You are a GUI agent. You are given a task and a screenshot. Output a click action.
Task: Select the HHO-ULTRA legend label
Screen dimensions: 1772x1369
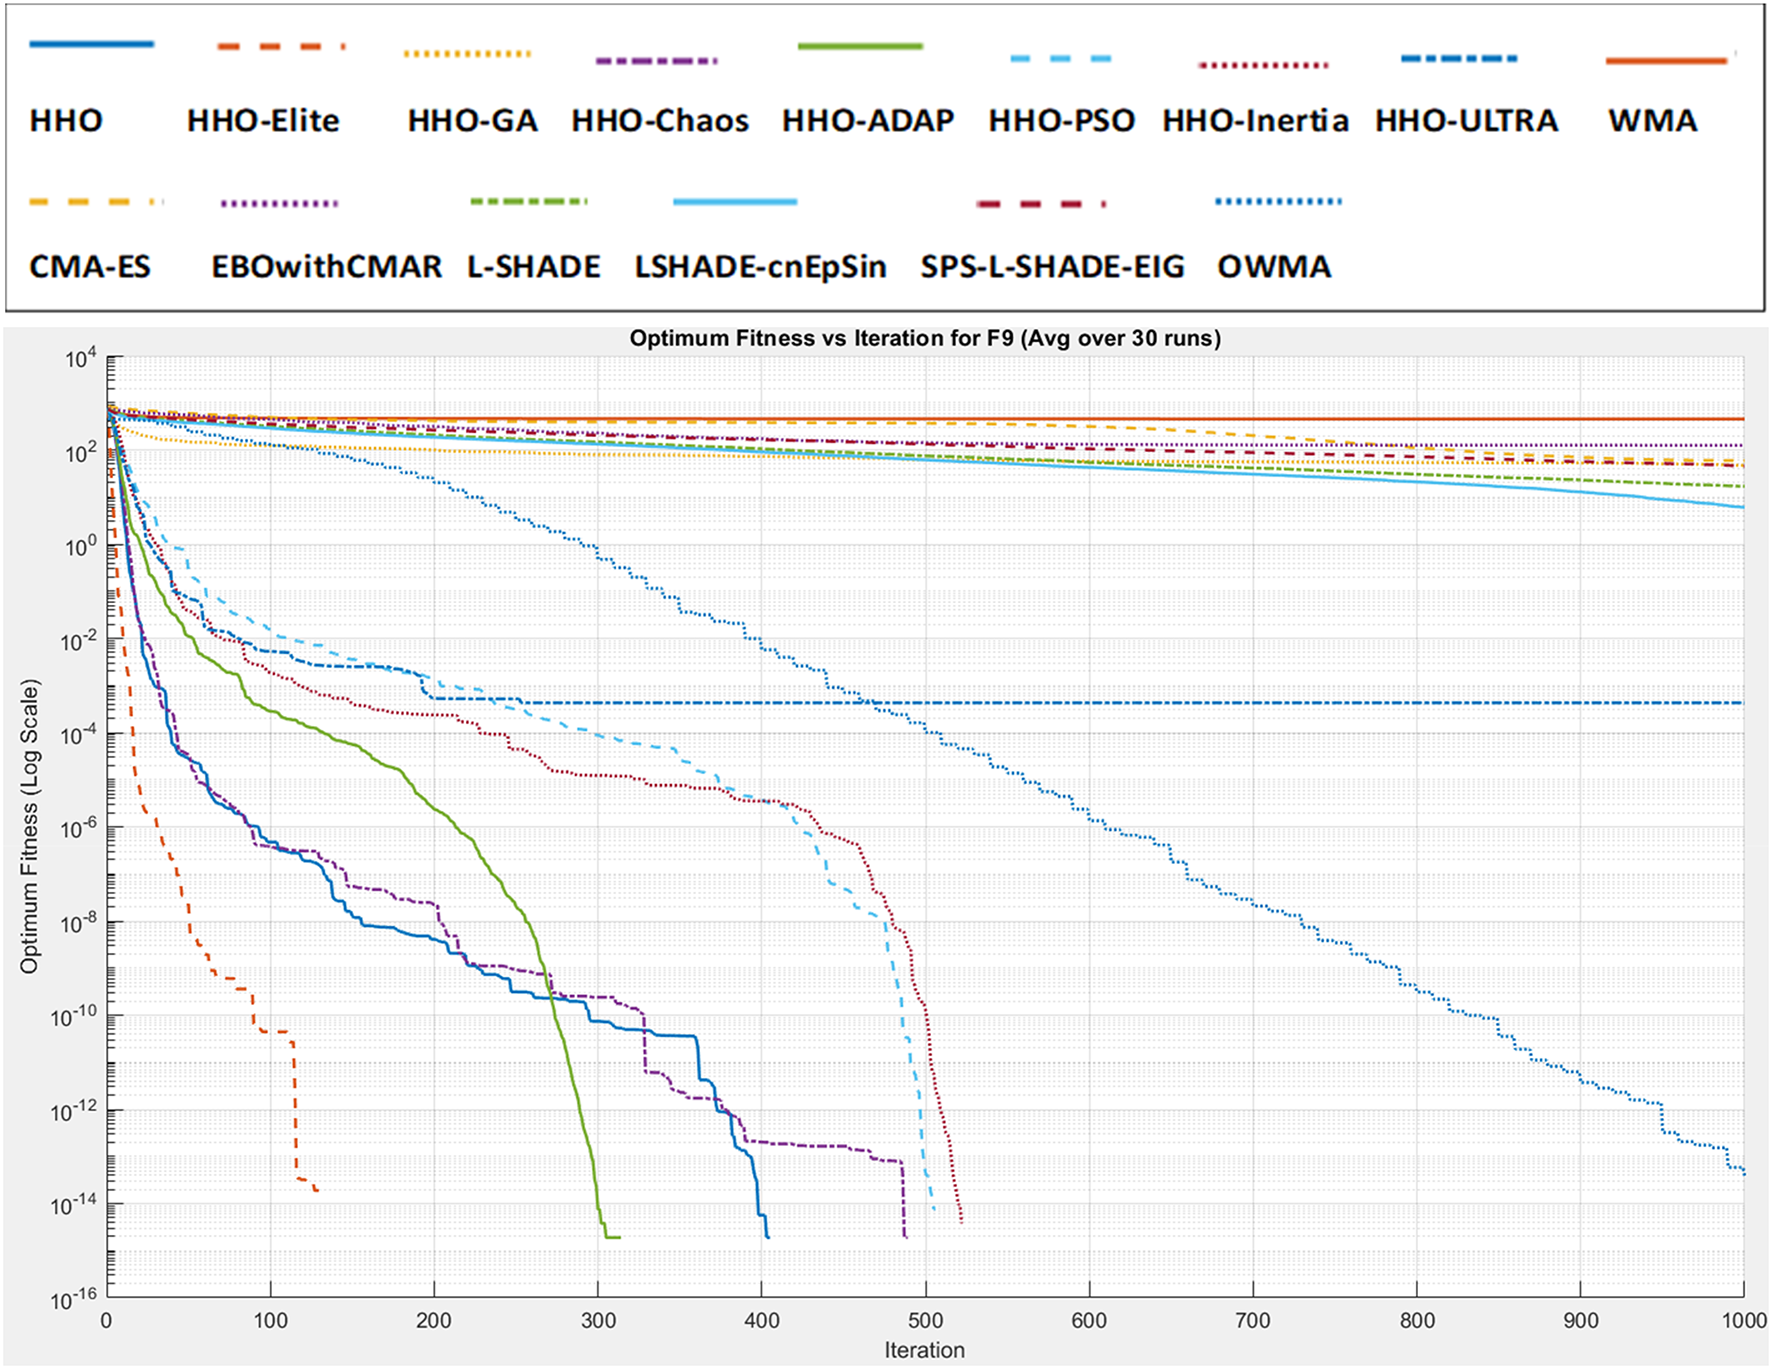[1466, 121]
